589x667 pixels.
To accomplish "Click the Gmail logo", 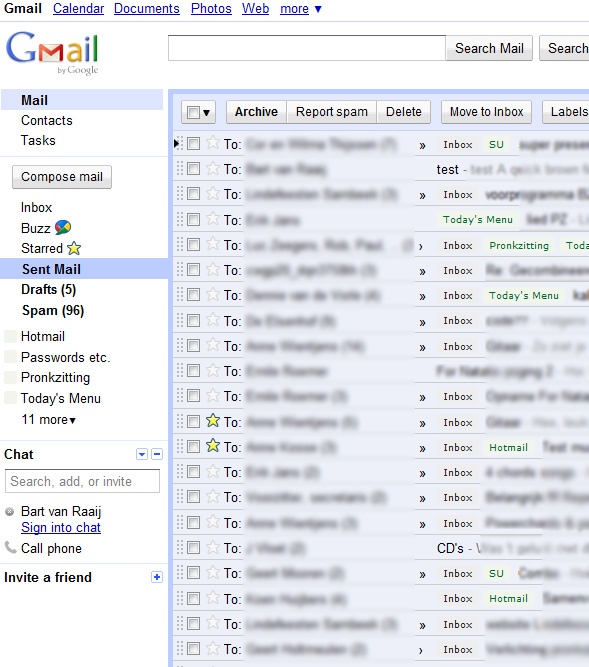I will (x=52, y=53).
